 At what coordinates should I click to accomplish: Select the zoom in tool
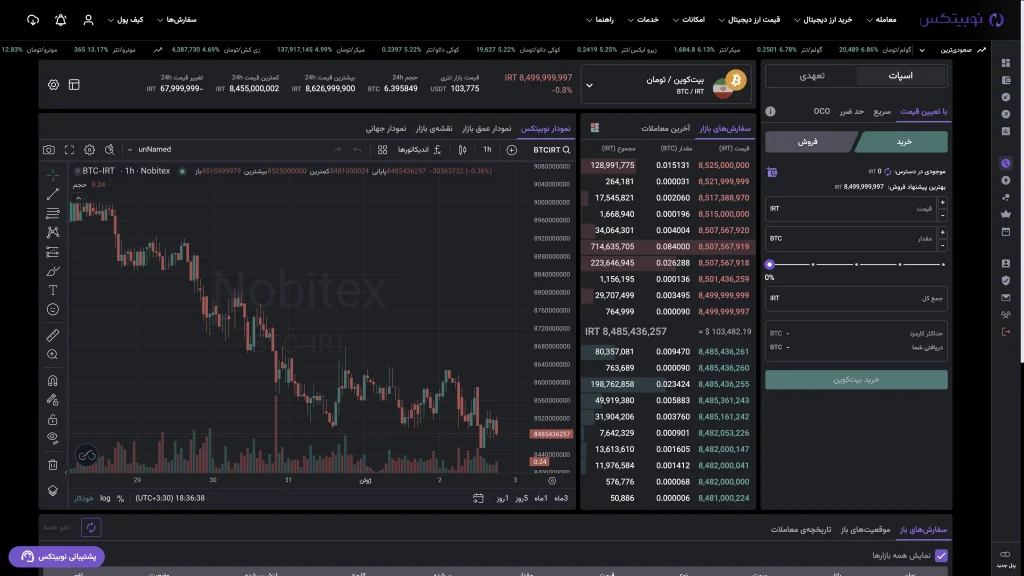coord(53,355)
